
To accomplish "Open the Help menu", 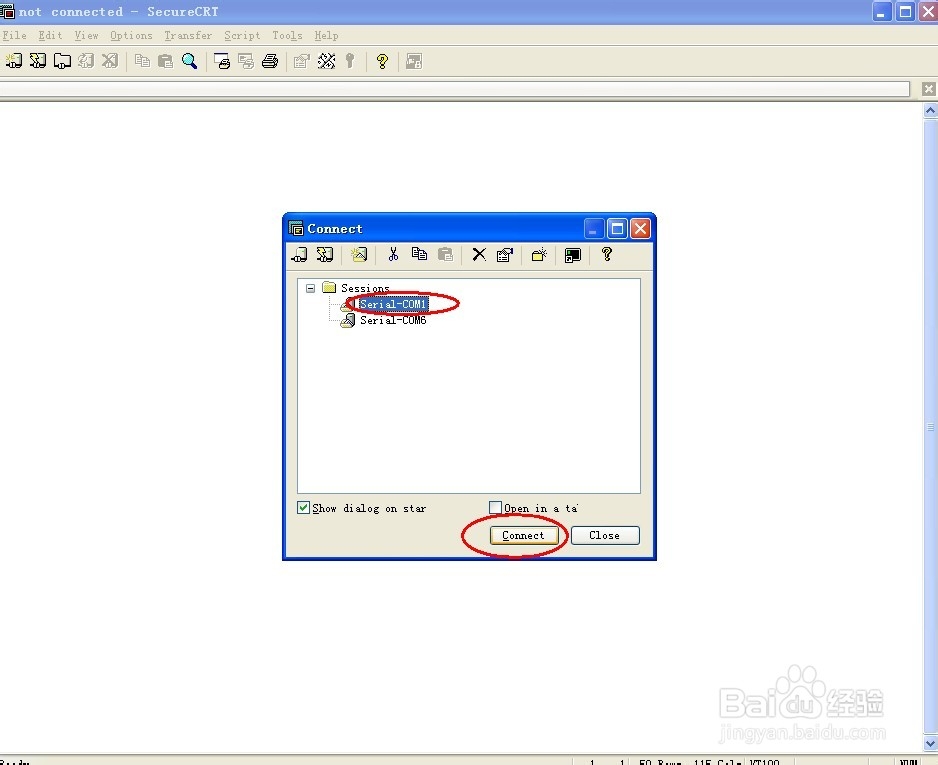I will pyautogui.click(x=326, y=36).
